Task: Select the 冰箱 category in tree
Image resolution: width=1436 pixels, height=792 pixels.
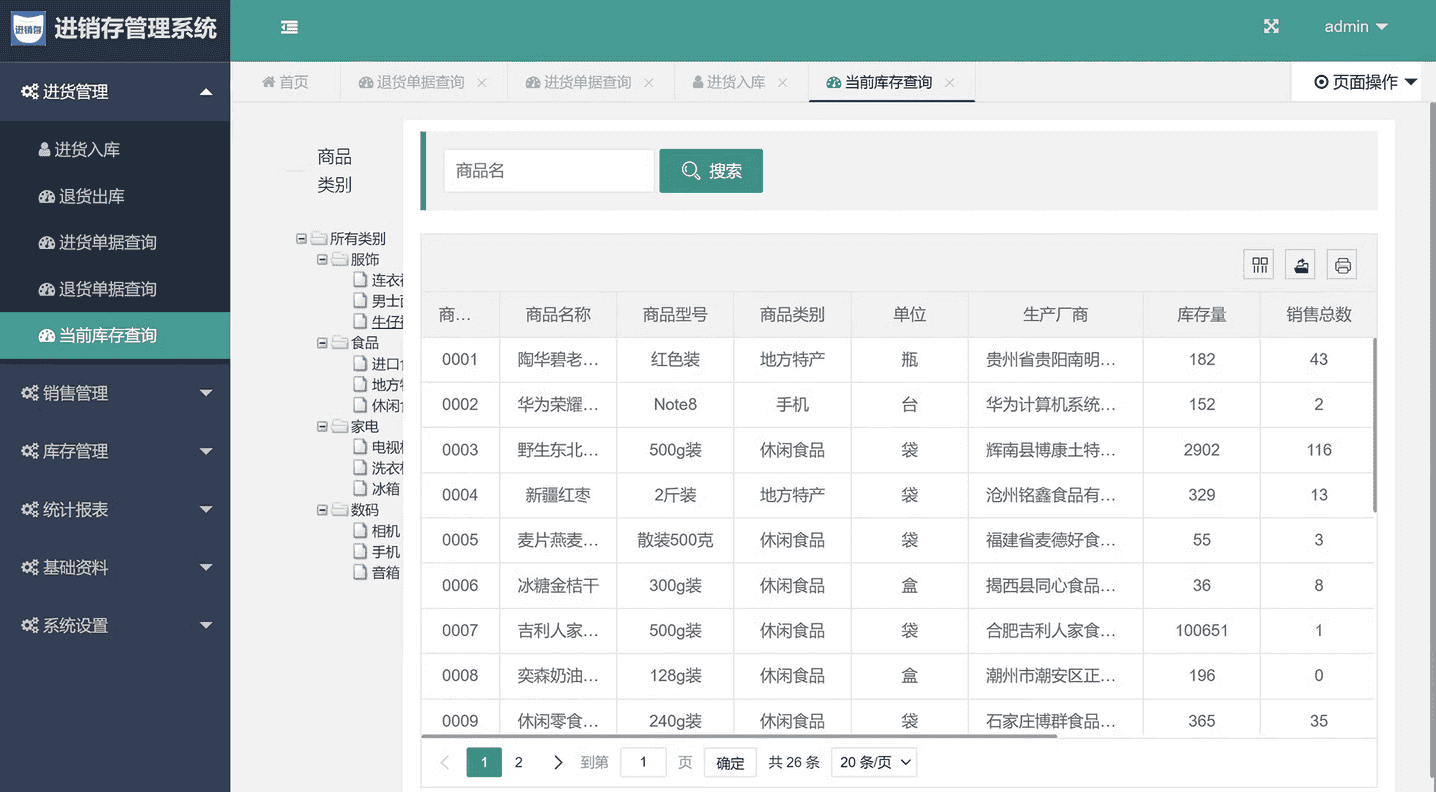Action: tap(385, 489)
